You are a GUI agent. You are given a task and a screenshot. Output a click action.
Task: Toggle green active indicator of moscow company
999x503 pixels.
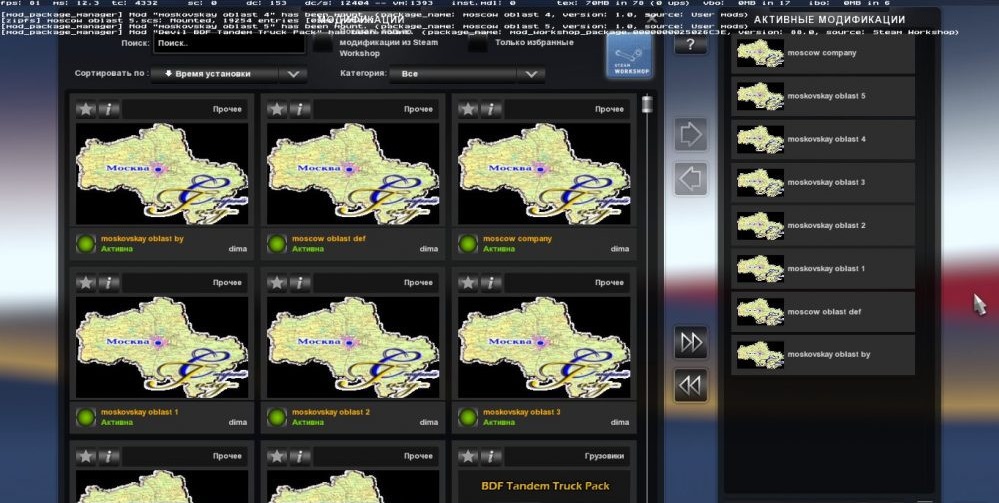coord(468,243)
